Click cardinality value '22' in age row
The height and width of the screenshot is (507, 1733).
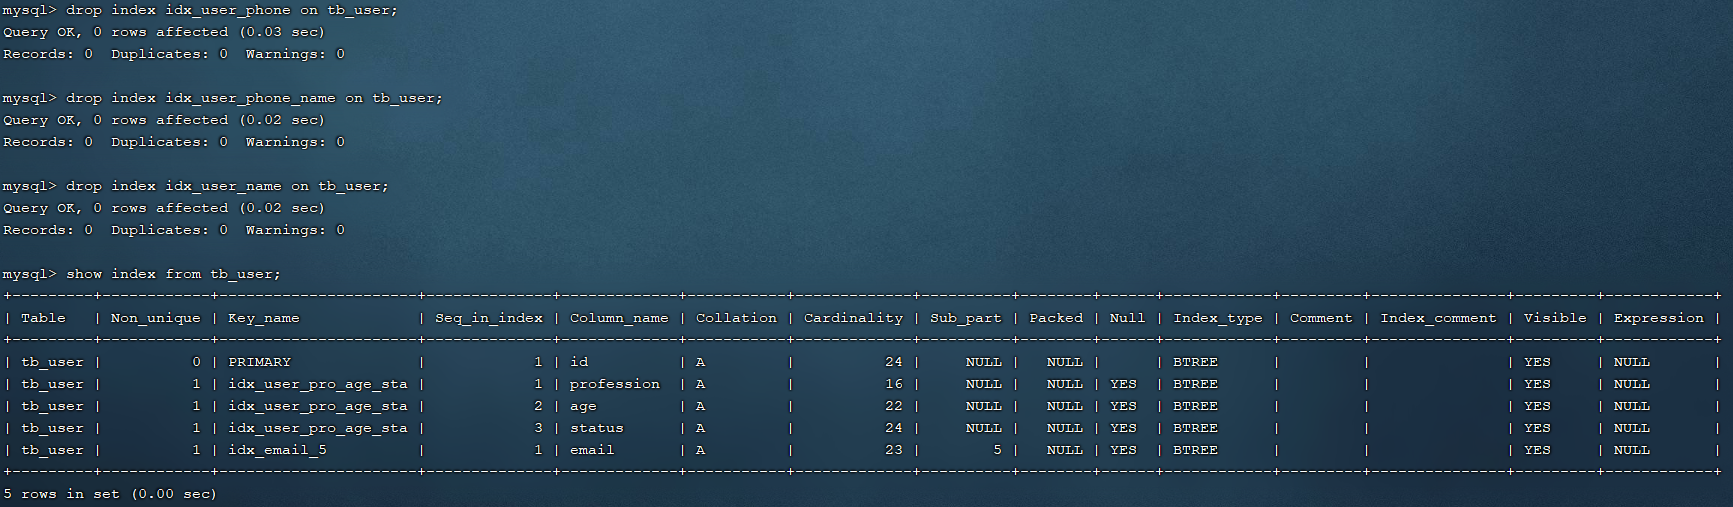(894, 406)
